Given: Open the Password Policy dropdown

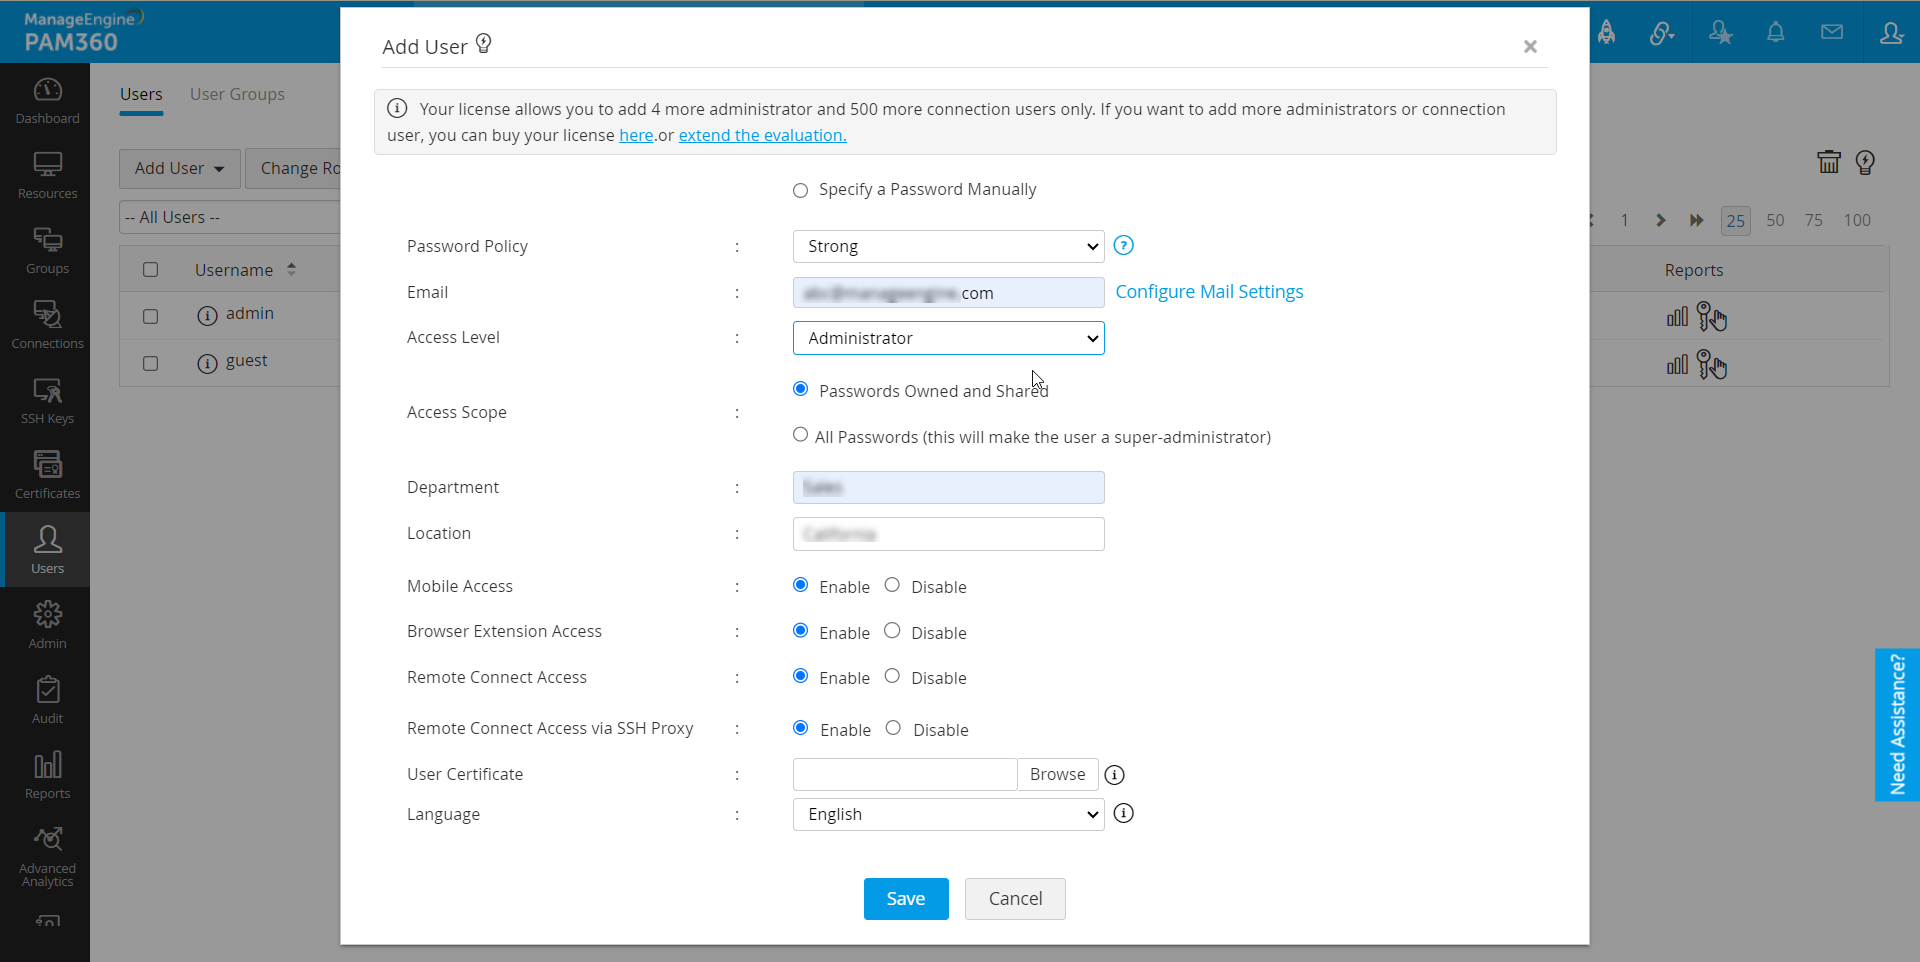Looking at the screenshot, I should pyautogui.click(x=948, y=246).
